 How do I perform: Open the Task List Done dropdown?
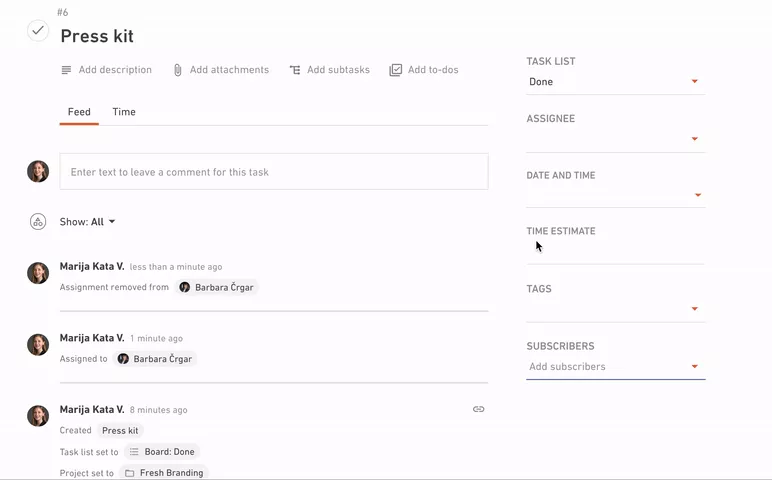tap(615, 82)
